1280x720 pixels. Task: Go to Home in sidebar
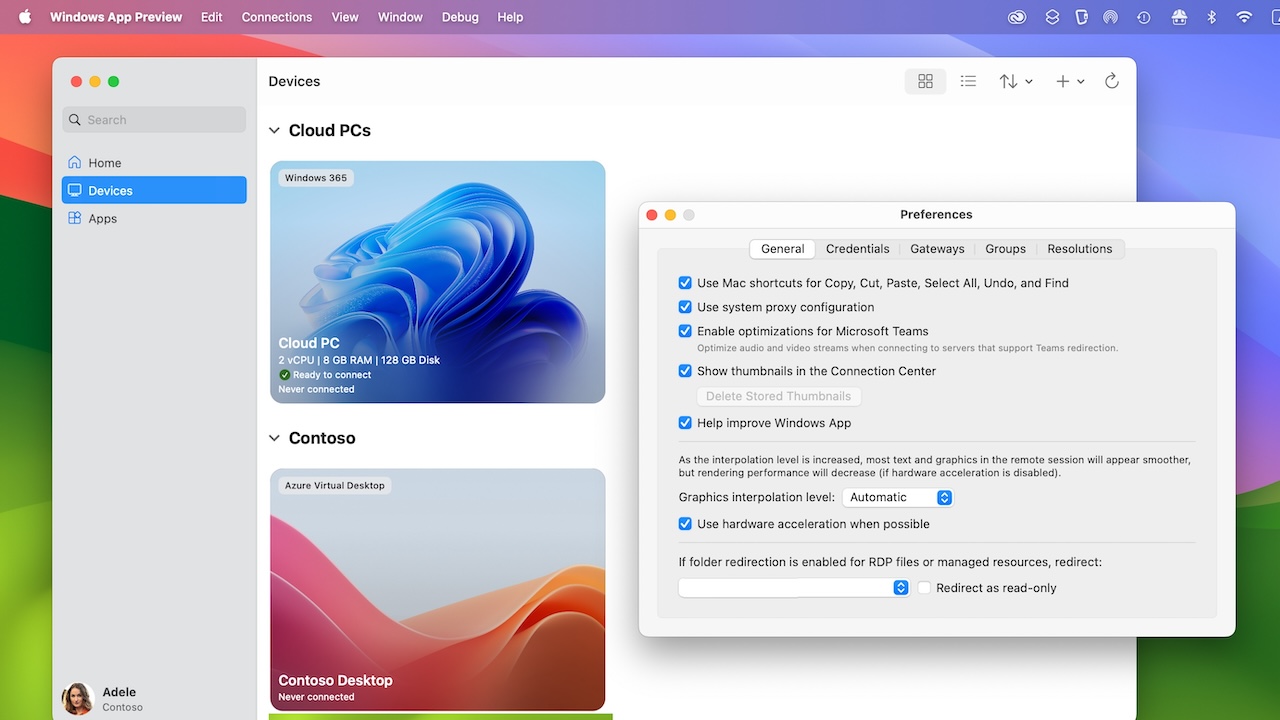154,163
